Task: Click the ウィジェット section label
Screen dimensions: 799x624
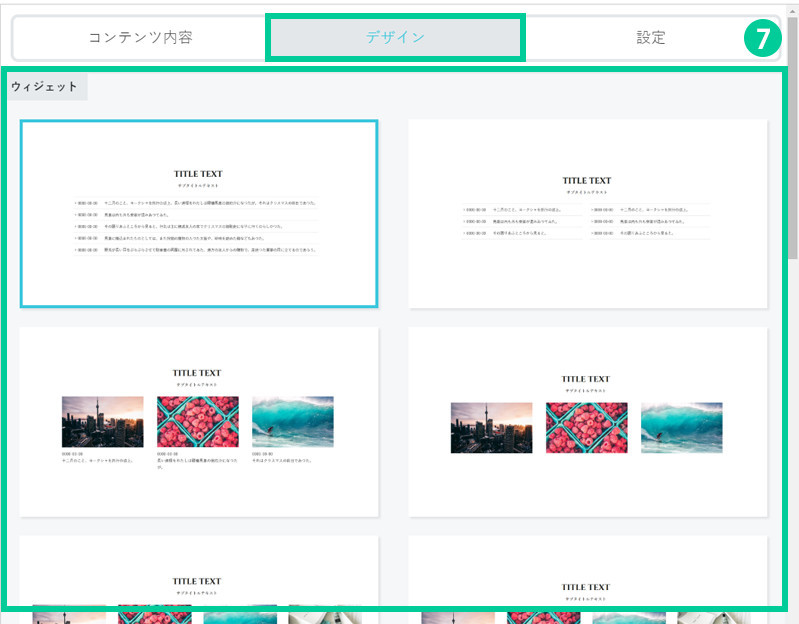Action: tap(45, 87)
